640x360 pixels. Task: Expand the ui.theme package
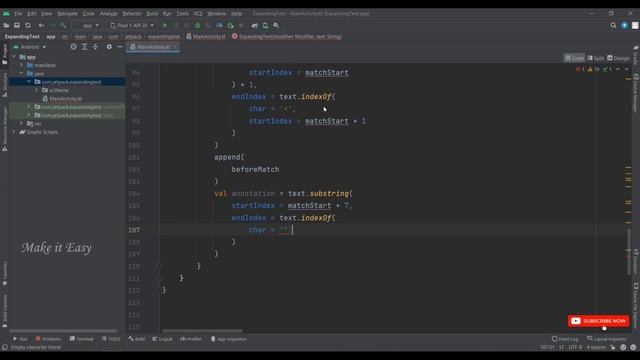[x=36, y=90]
